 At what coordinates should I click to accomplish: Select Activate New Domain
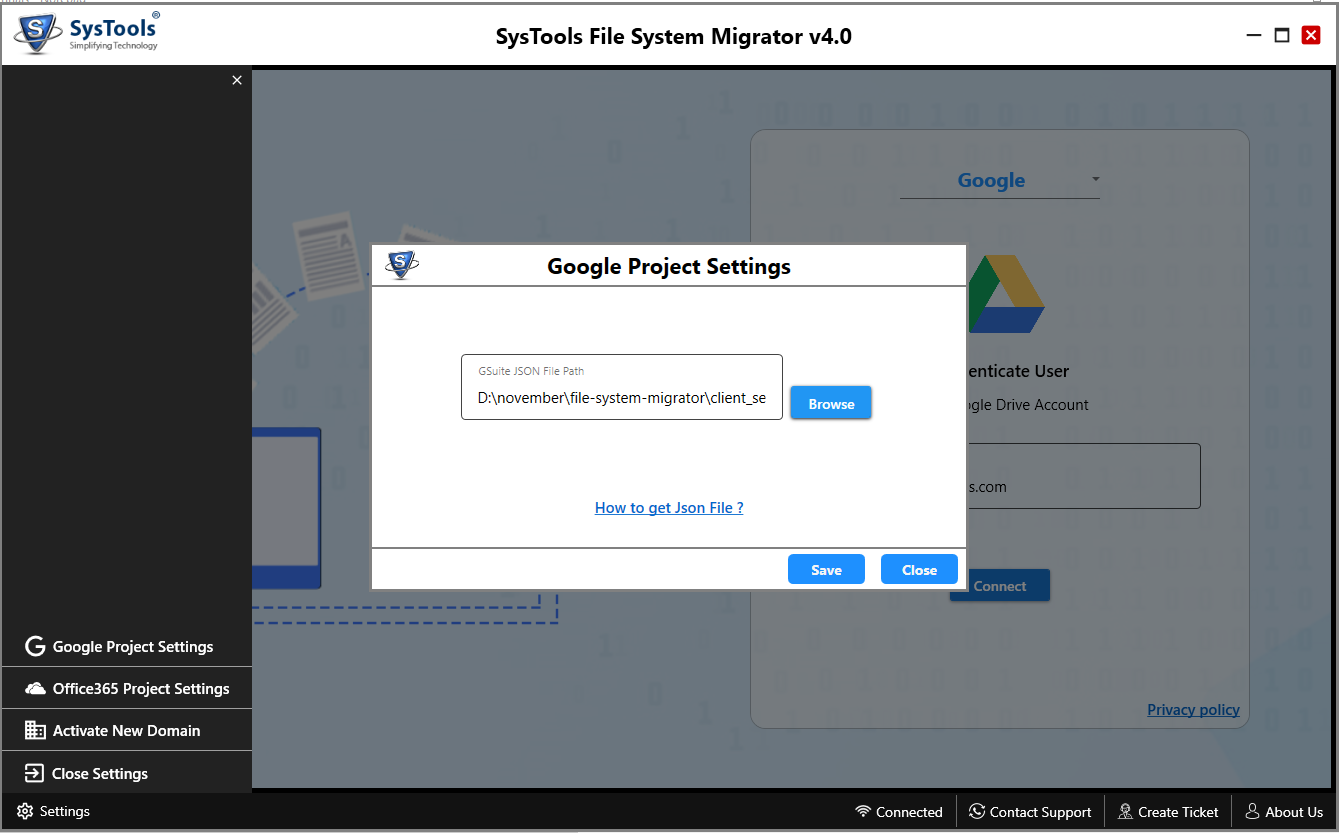(127, 730)
